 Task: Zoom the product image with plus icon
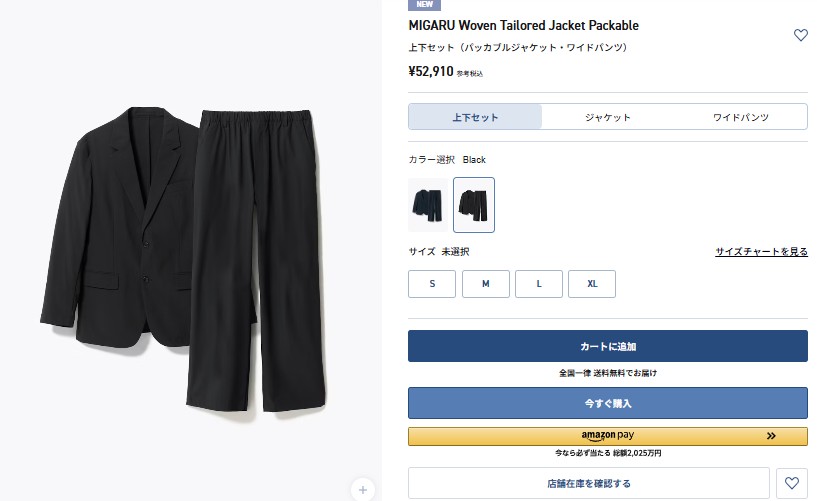pos(363,490)
